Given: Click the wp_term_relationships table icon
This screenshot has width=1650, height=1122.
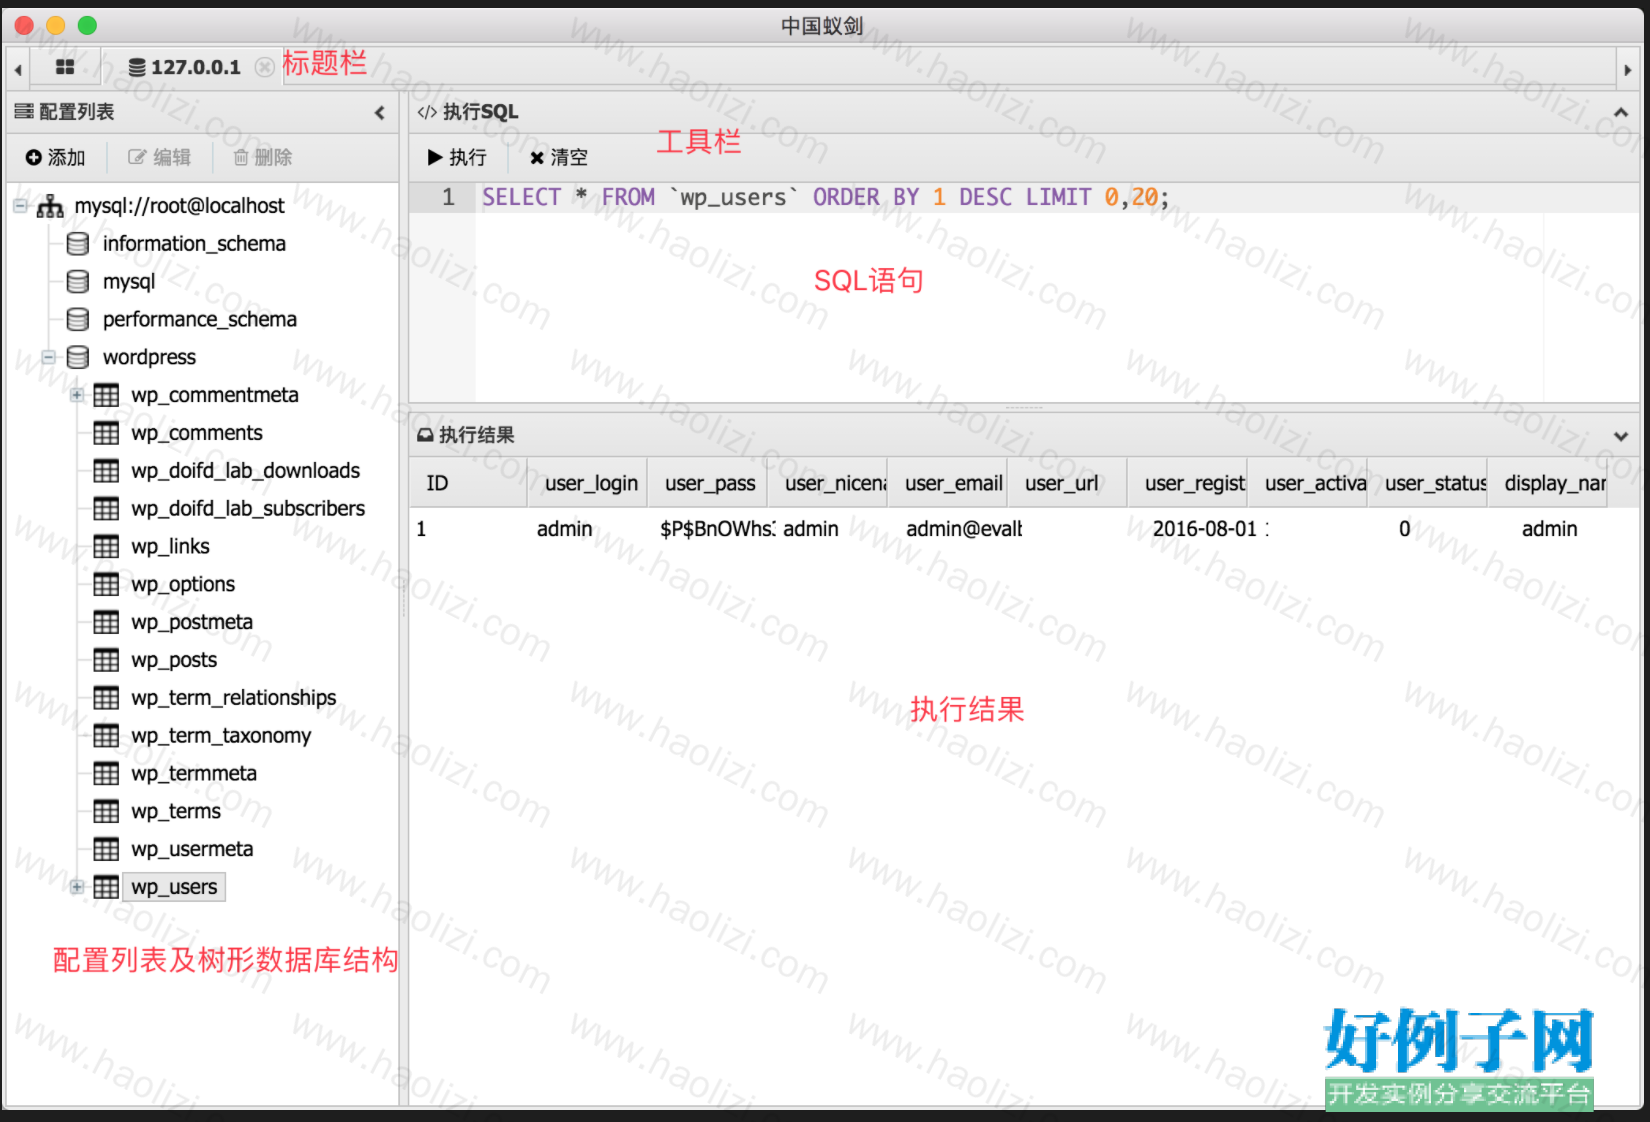Looking at the screenshot, I should point(106,698).
